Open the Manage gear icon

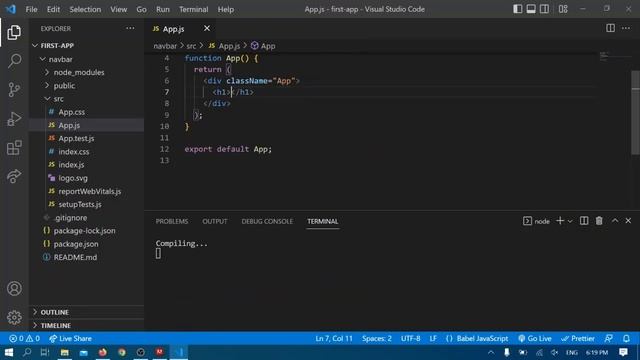14,317
